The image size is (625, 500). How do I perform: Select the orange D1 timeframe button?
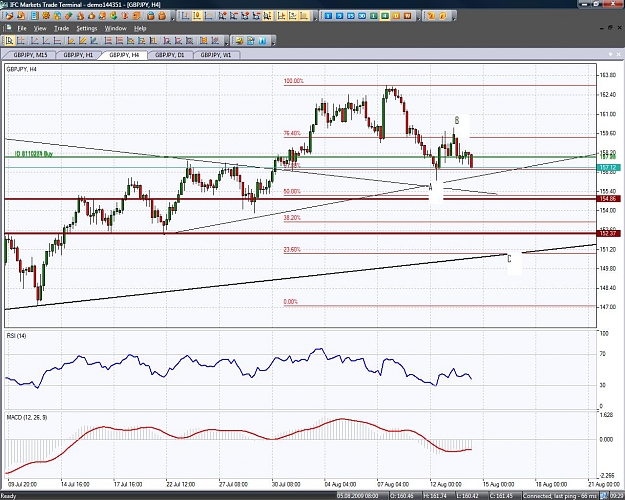point(396,16)
